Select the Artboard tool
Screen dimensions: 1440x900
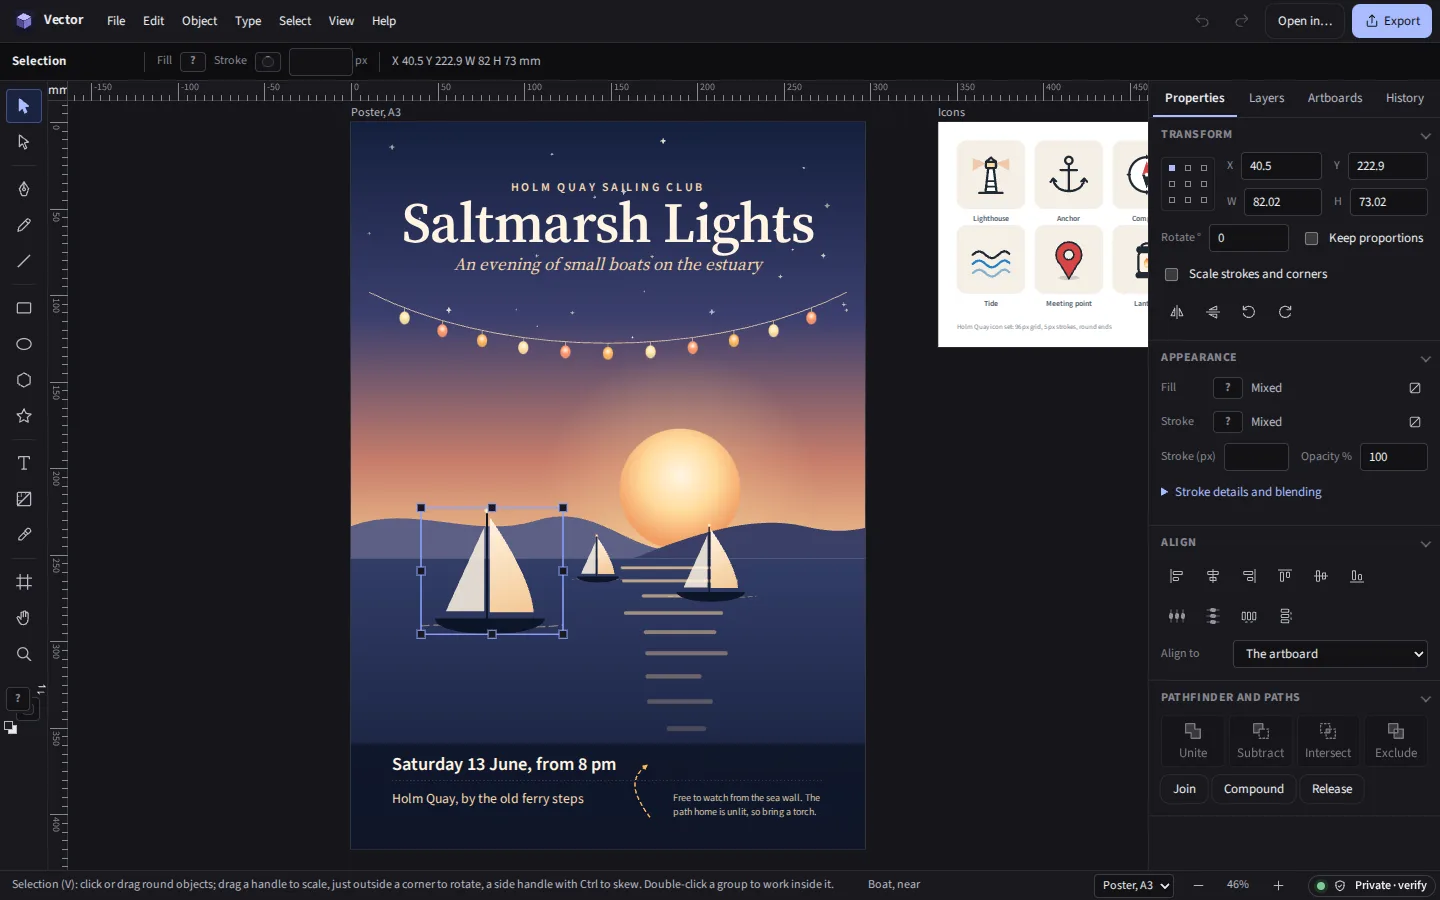24,582
